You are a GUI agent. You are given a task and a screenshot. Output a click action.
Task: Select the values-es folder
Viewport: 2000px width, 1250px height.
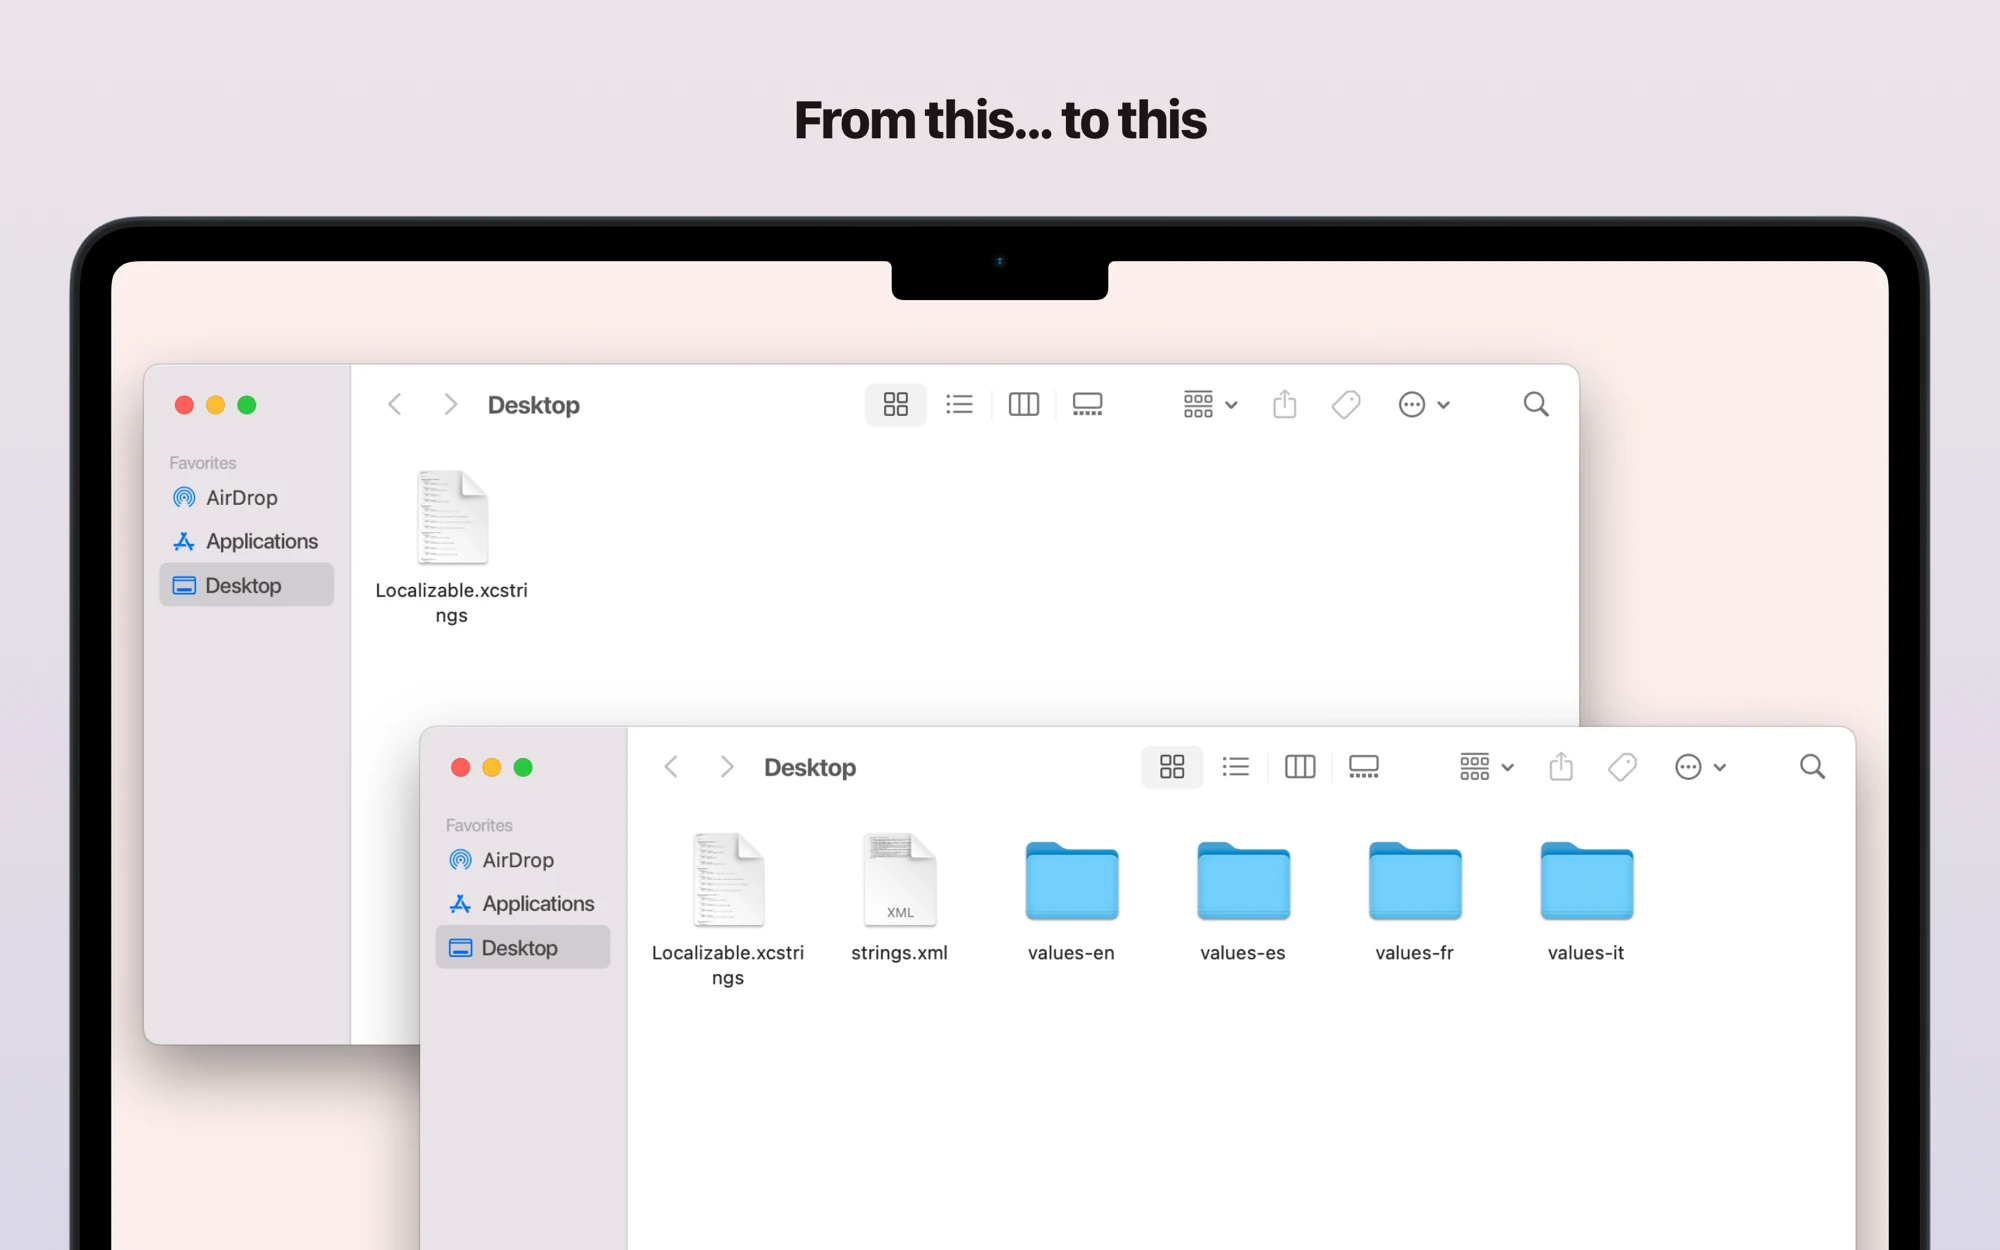pyautogui.click(x=1243, y=901)
